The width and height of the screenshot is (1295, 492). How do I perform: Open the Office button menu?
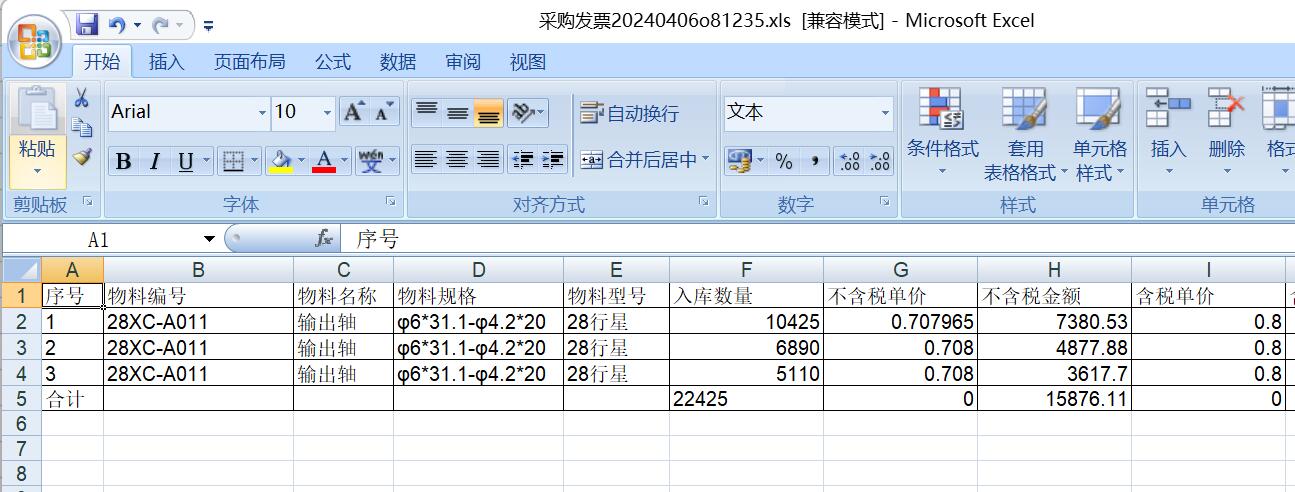pos(34,44)
